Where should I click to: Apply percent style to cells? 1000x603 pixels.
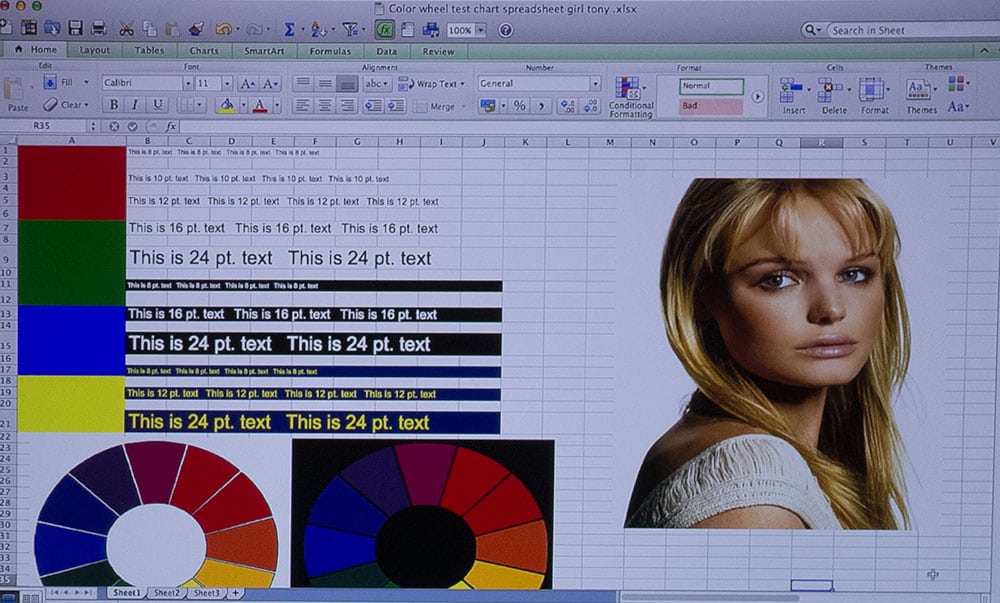[520, 106]
